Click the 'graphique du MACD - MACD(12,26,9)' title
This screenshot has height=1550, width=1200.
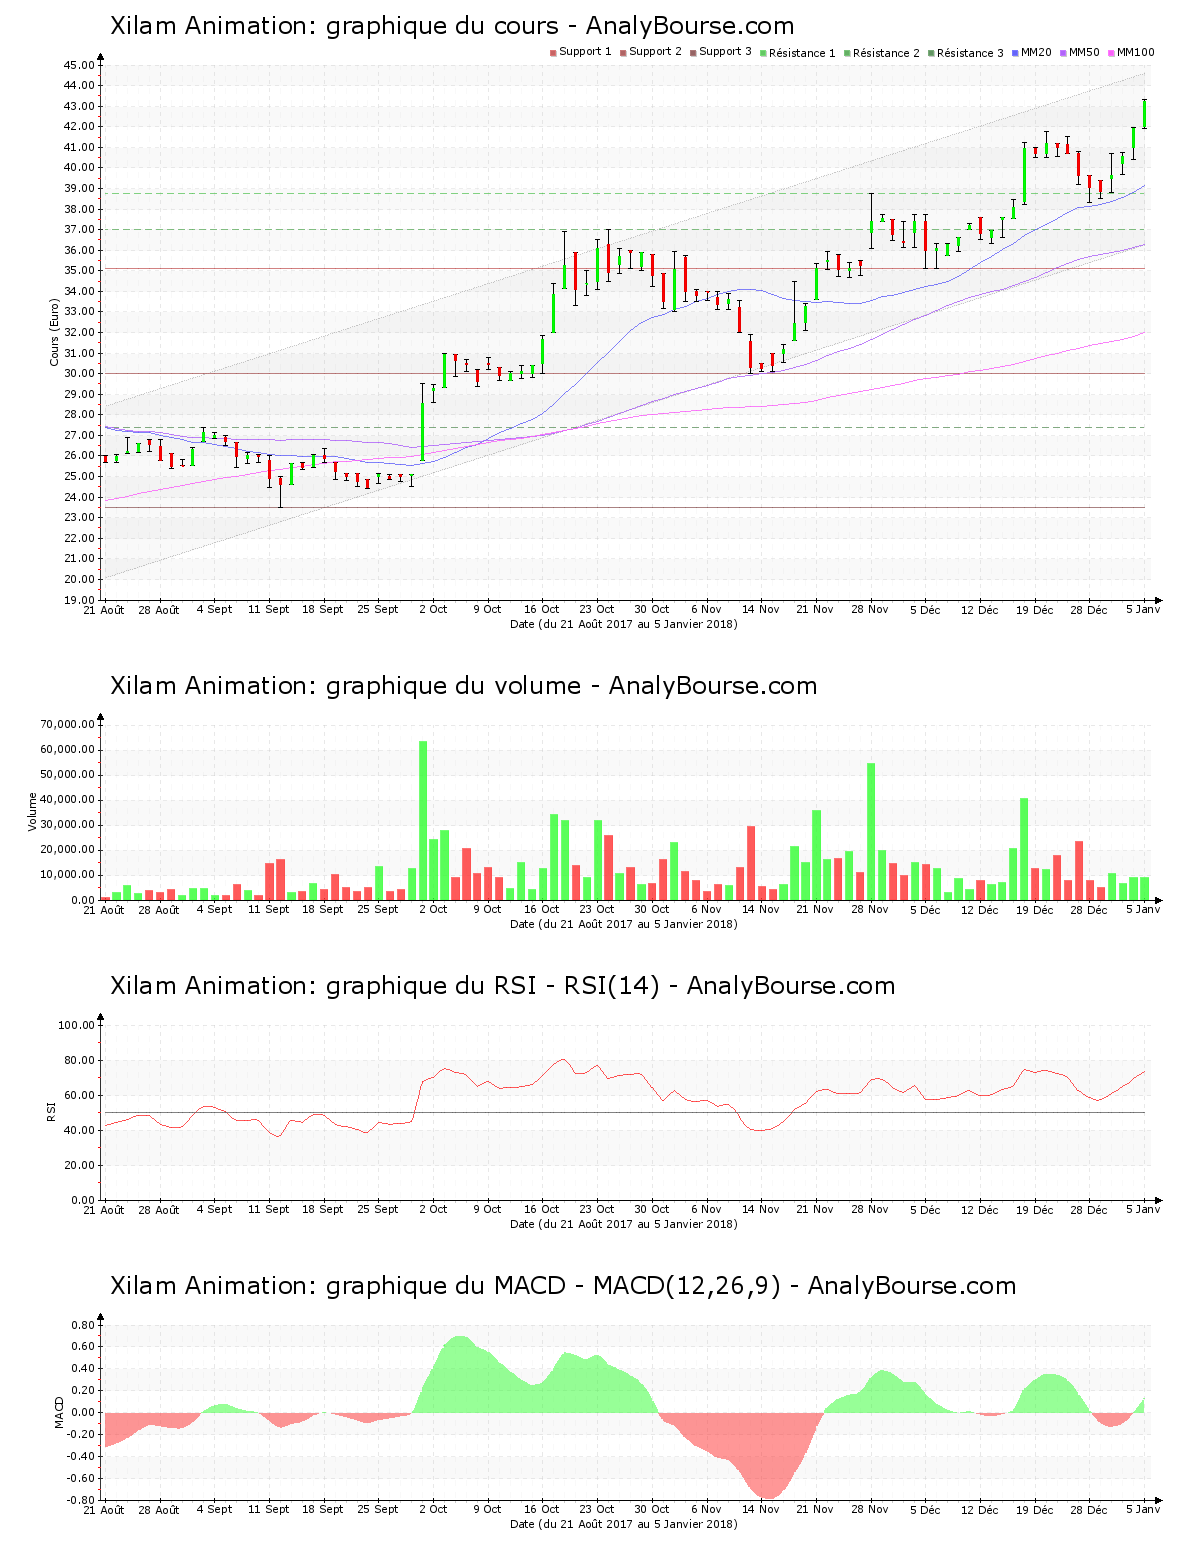click(563, 1286)
